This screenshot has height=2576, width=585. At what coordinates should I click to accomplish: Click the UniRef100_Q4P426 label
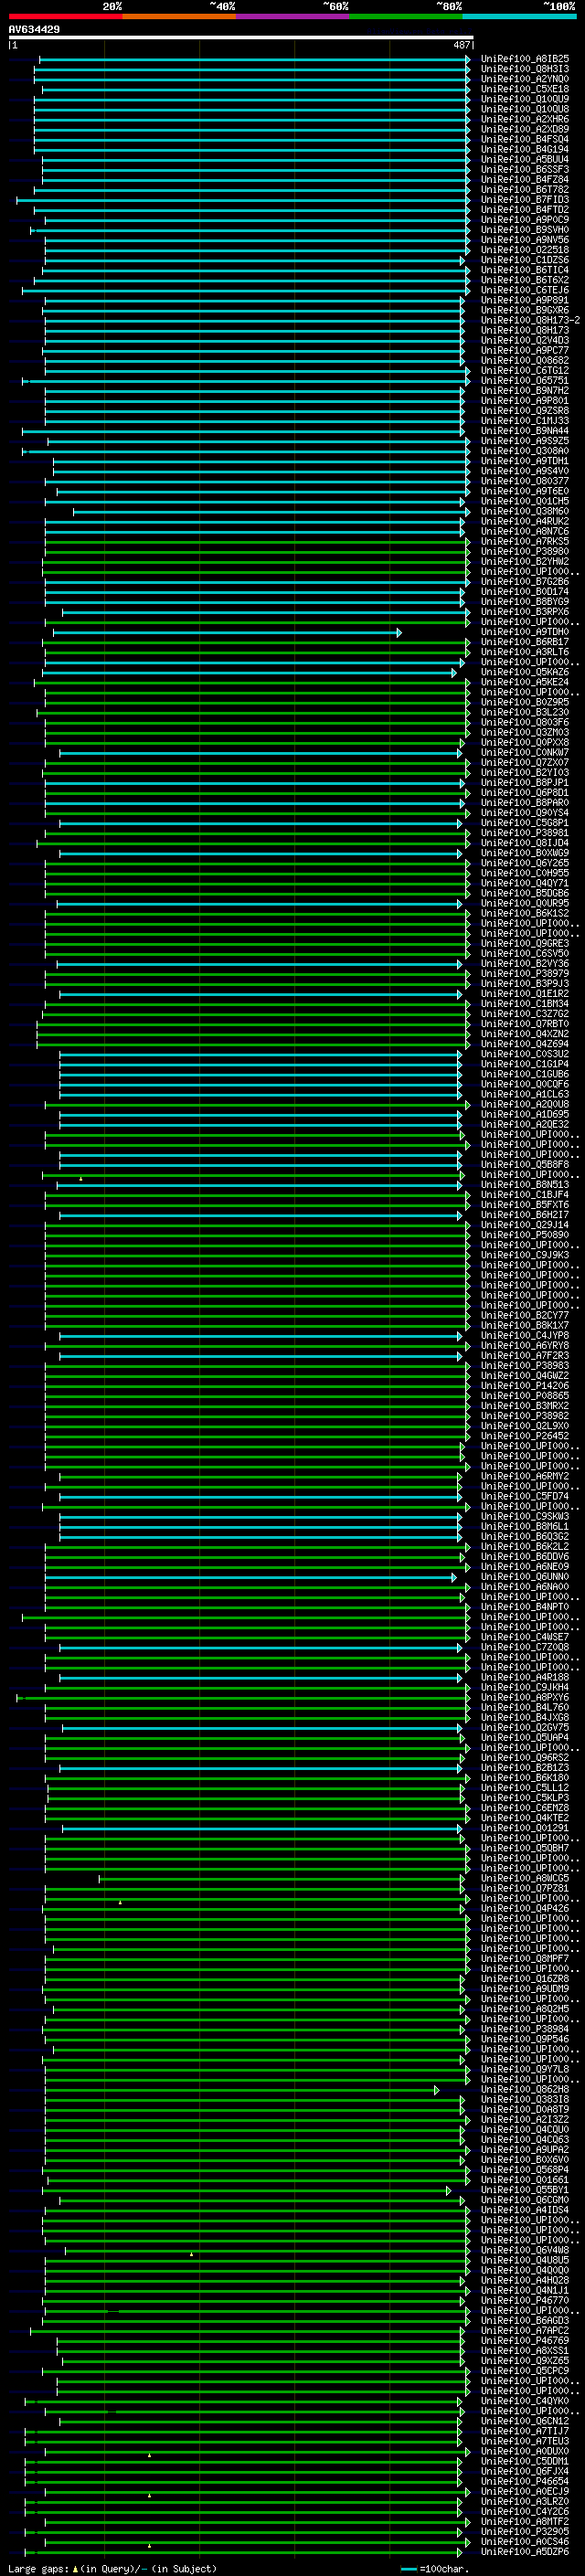(x=525, y=1909)
